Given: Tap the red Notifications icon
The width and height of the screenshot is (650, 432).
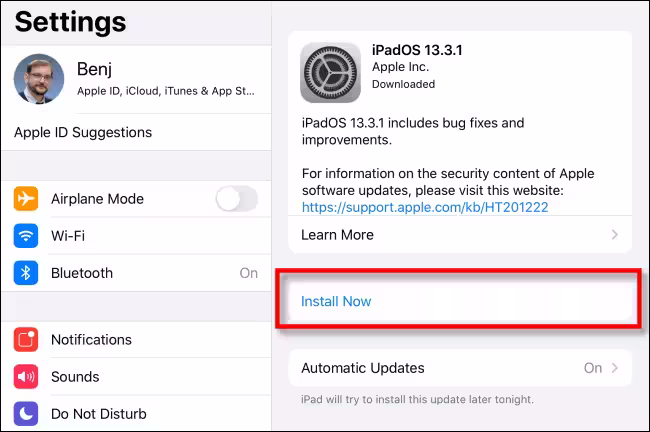Looking at the screenshot, I should (26, 340).
